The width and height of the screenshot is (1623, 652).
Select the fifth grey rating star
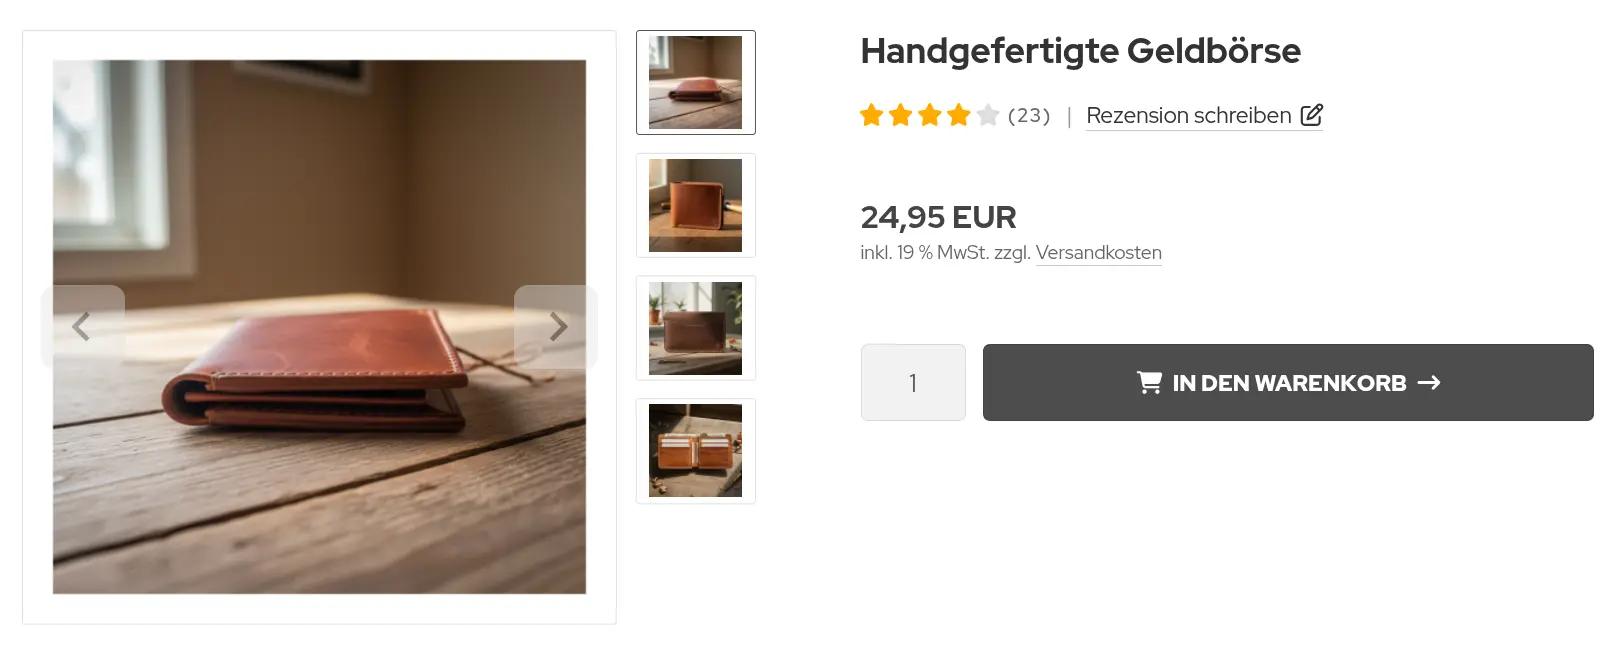pyautogui.click(x=988, y=115)
